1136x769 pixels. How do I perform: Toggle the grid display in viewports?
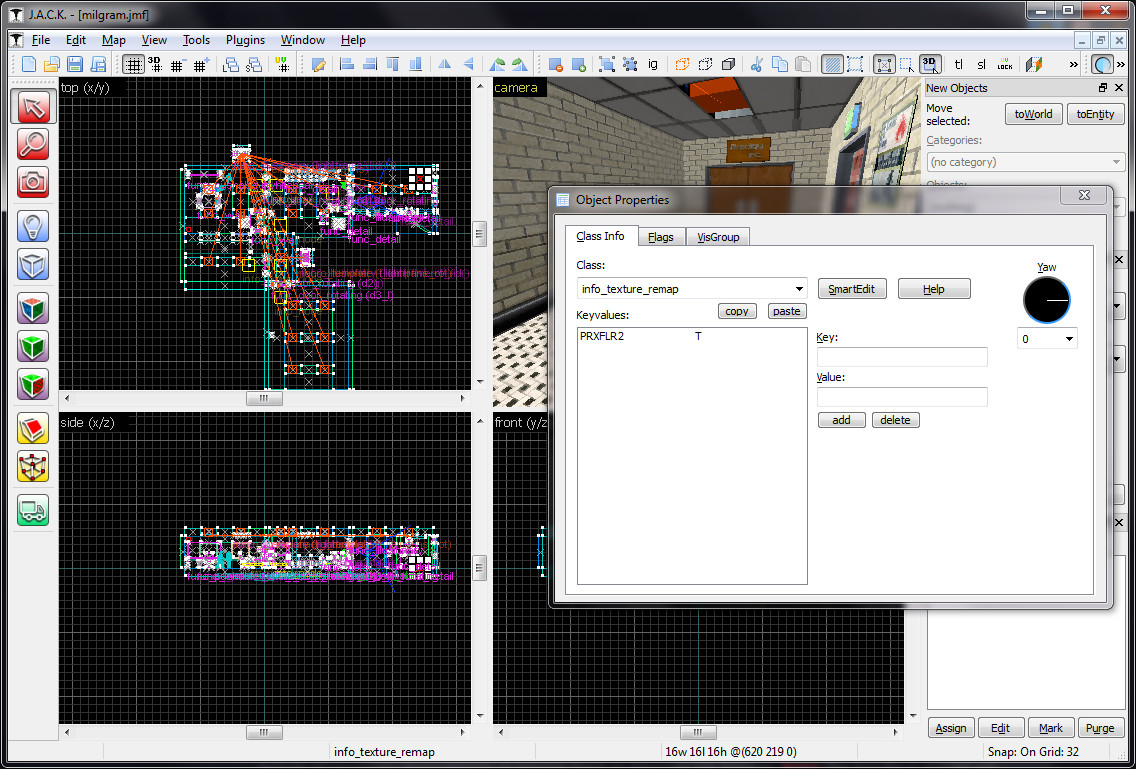[134, 63]
